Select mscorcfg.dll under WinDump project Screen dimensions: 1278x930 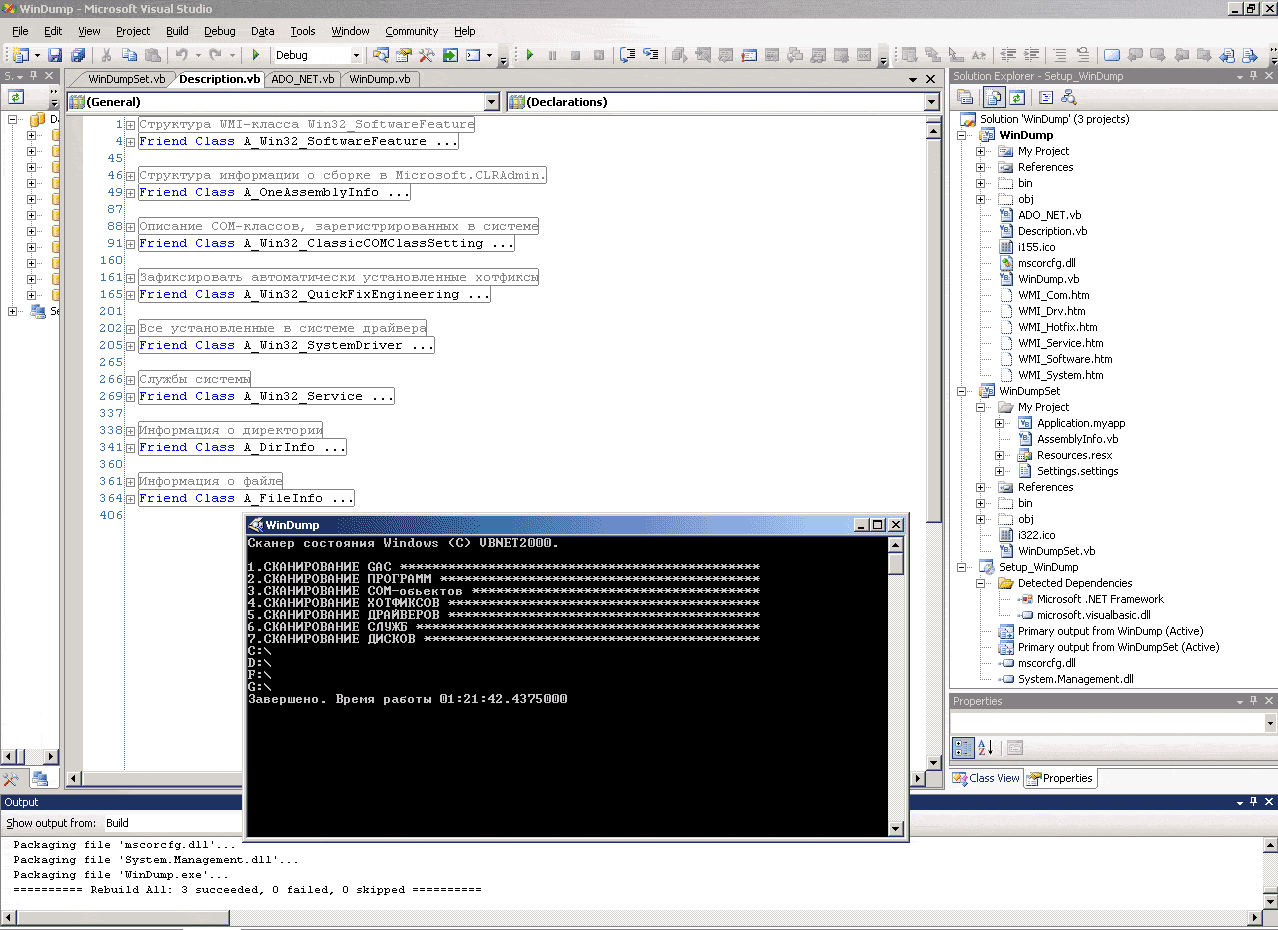coord(1046,263)
